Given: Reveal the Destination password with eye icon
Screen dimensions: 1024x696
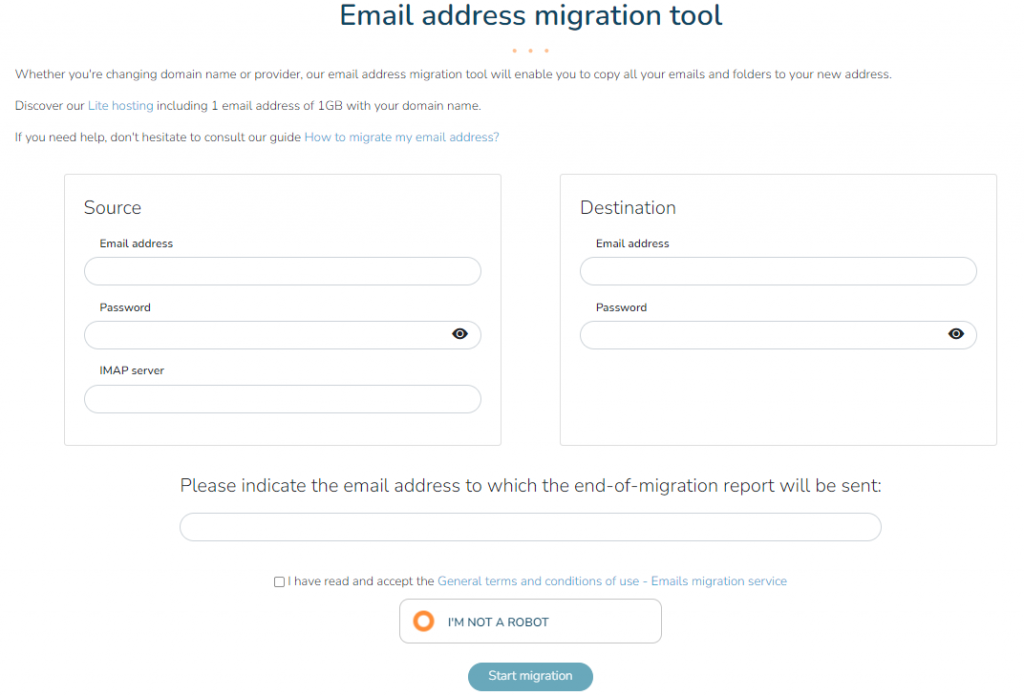Looking at the screenshot, I should pyautogui.click(x=956, y=334).
